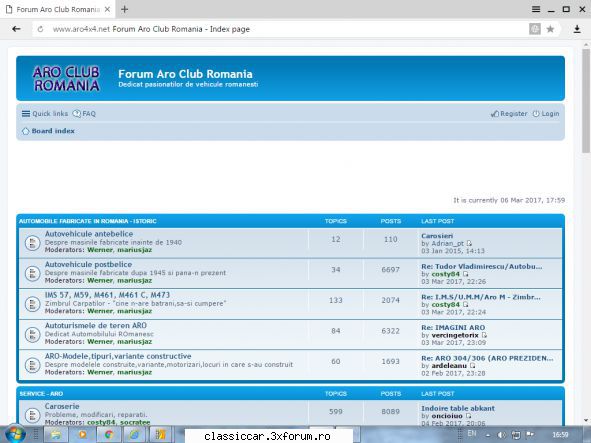Open the FAQ link

point(84,113)
